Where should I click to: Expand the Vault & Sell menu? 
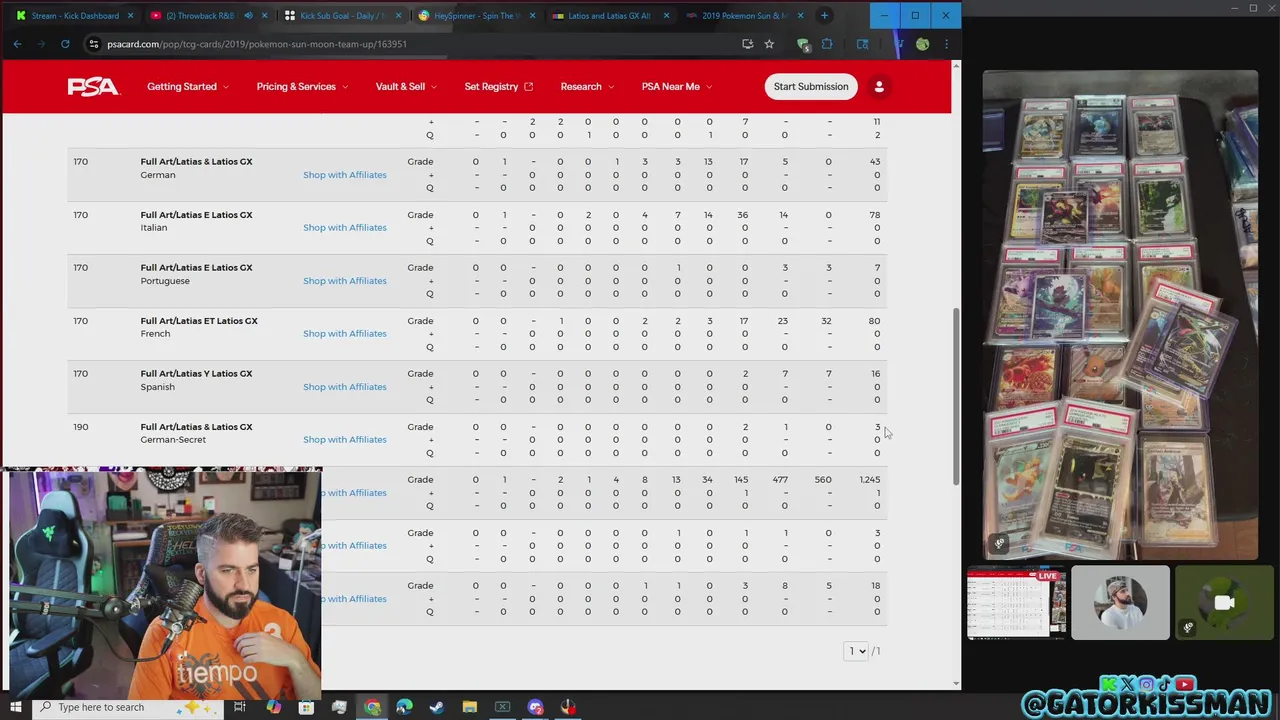click(x=406, y=87)
